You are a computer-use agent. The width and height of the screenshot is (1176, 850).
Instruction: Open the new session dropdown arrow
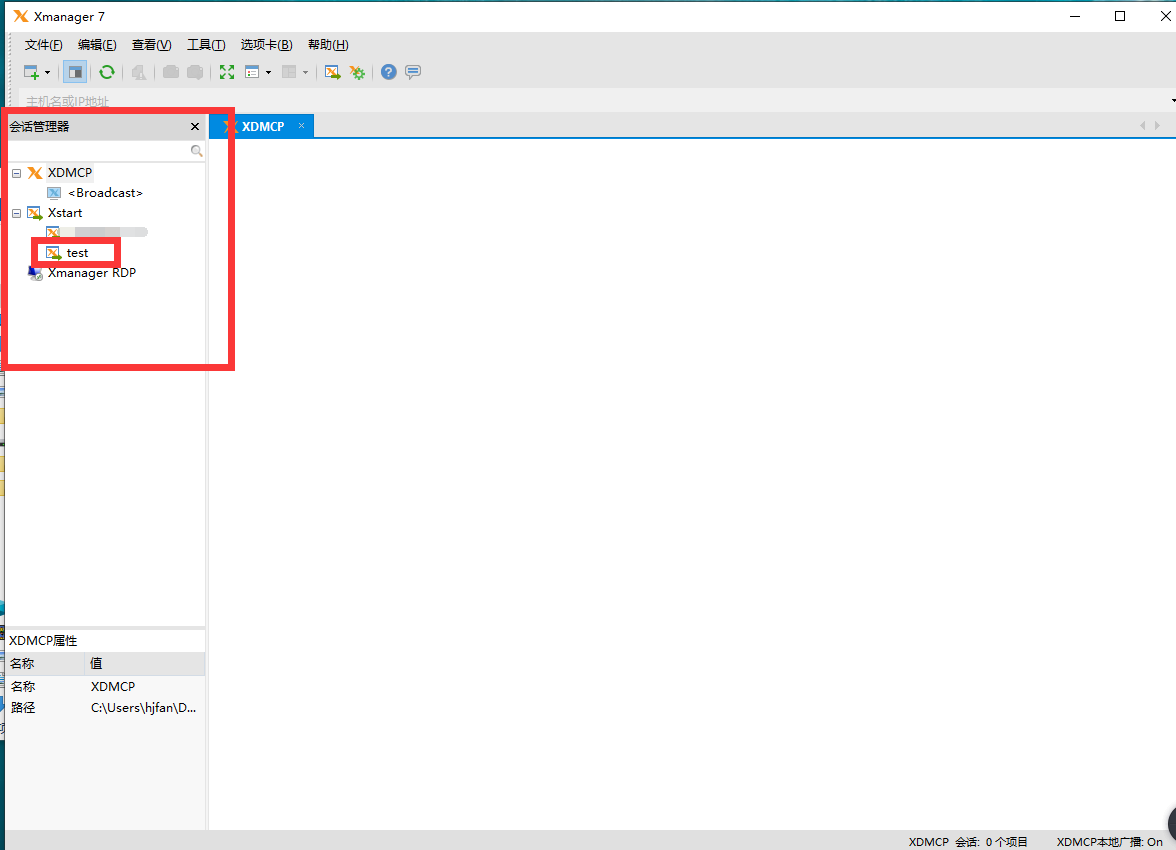click(x=47, y=72)
